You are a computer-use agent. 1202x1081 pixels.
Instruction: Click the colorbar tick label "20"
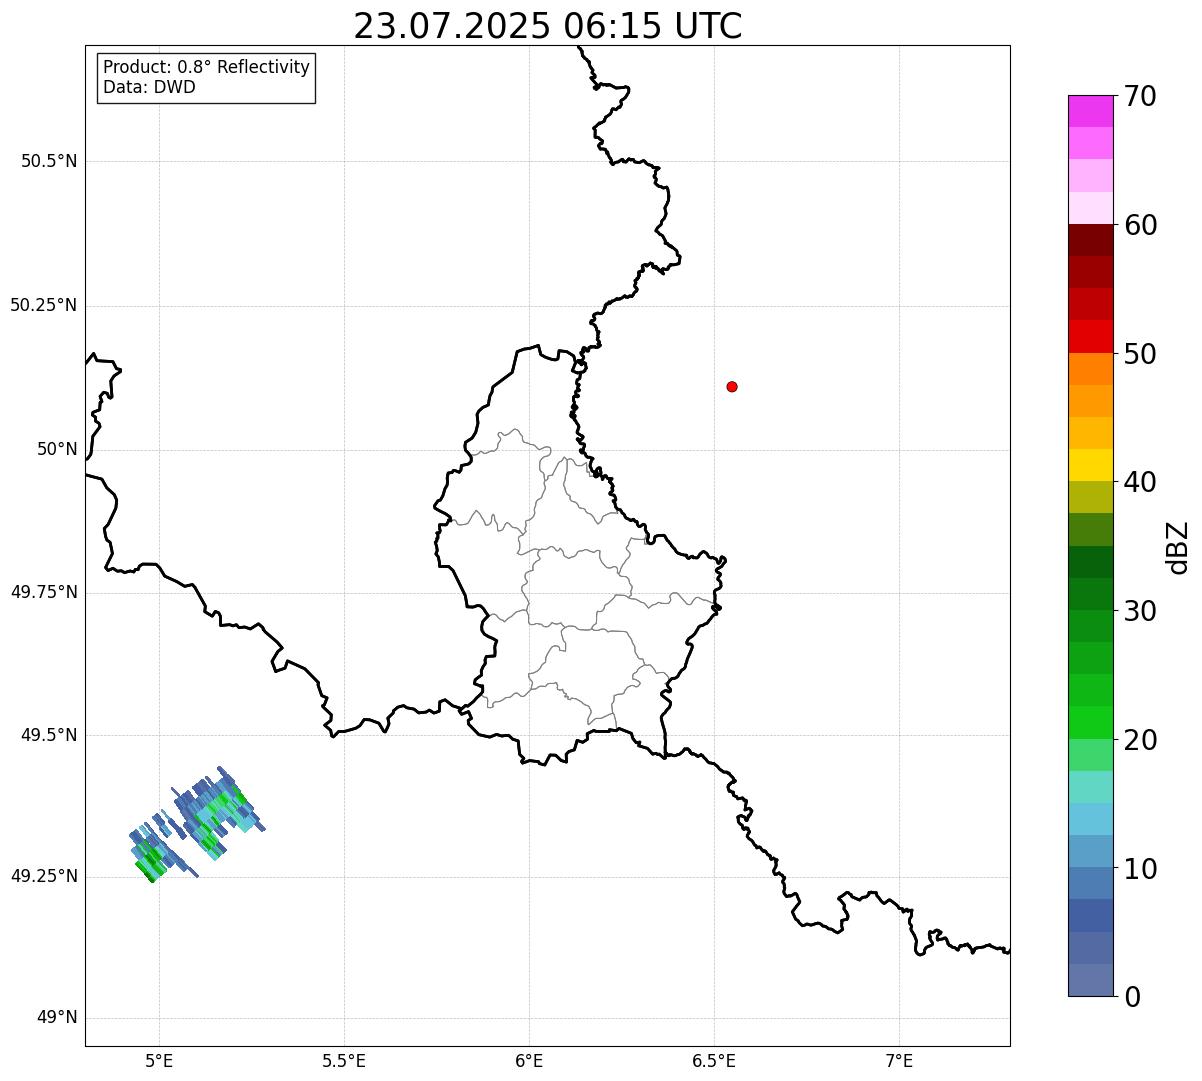coord(1141,740)
